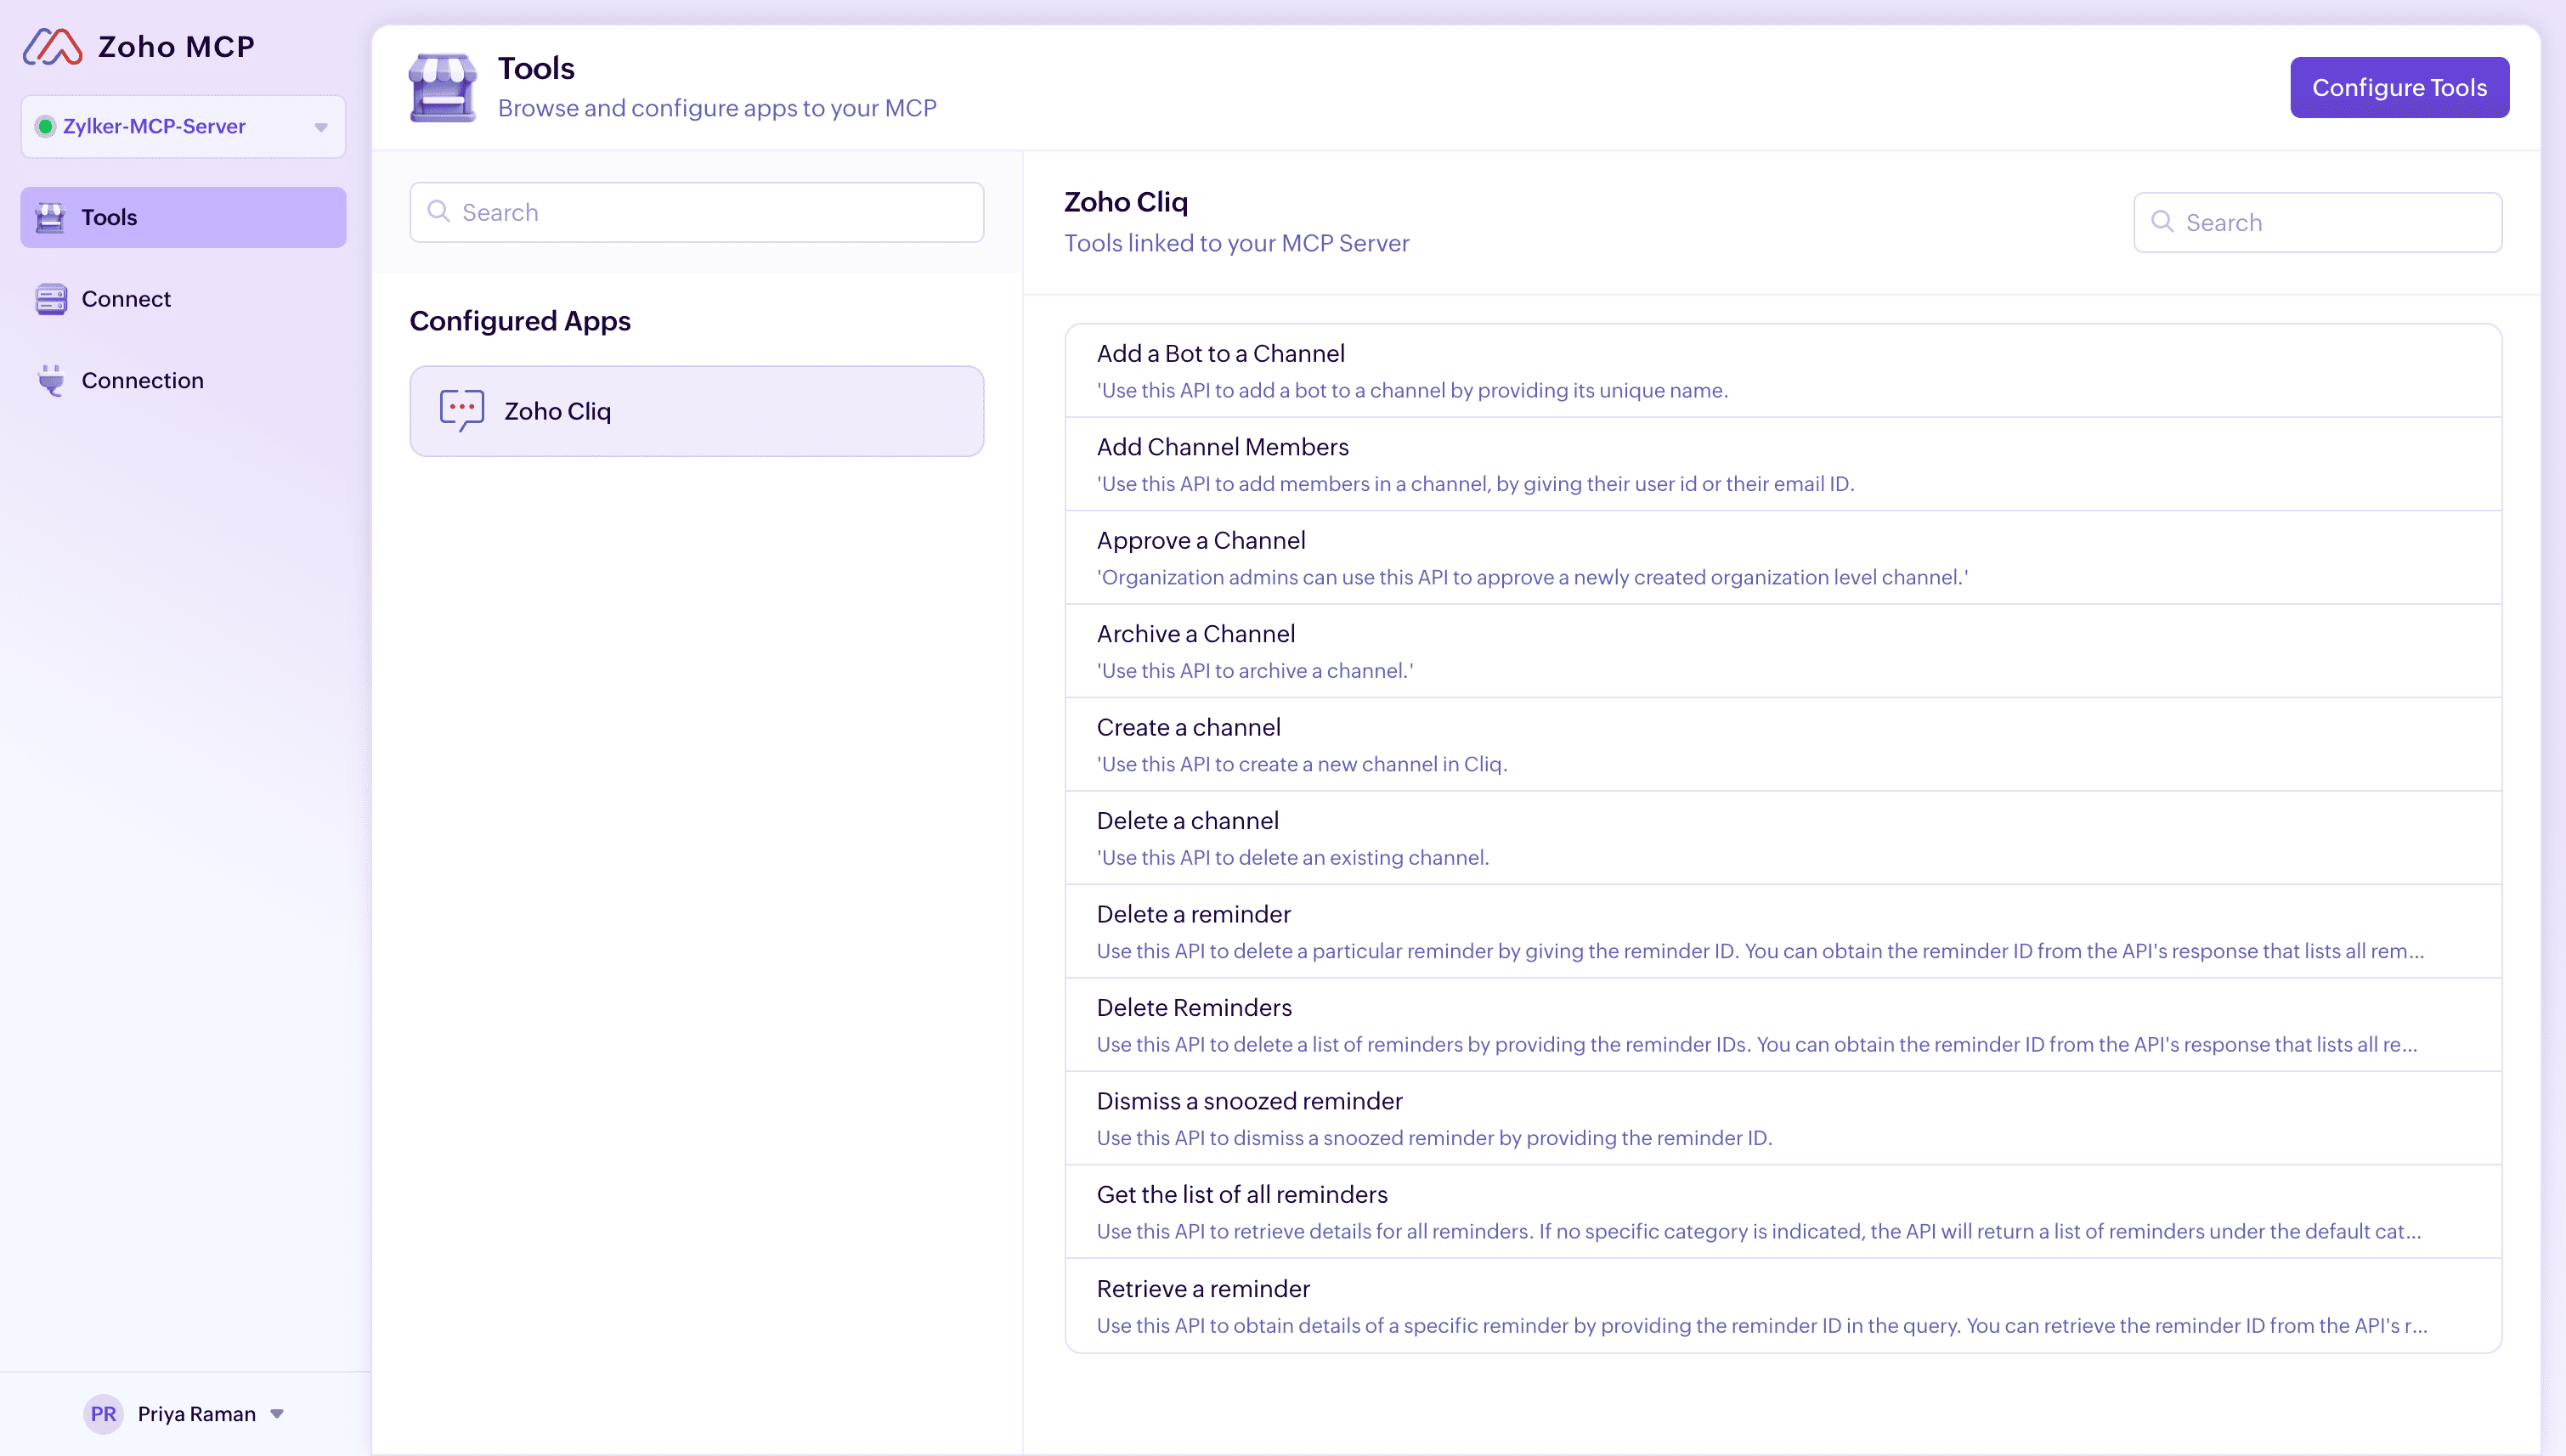Select the Archive a Channel tool
Viewport: 2566px width, 1456px height.
[x=1195, y=634]
